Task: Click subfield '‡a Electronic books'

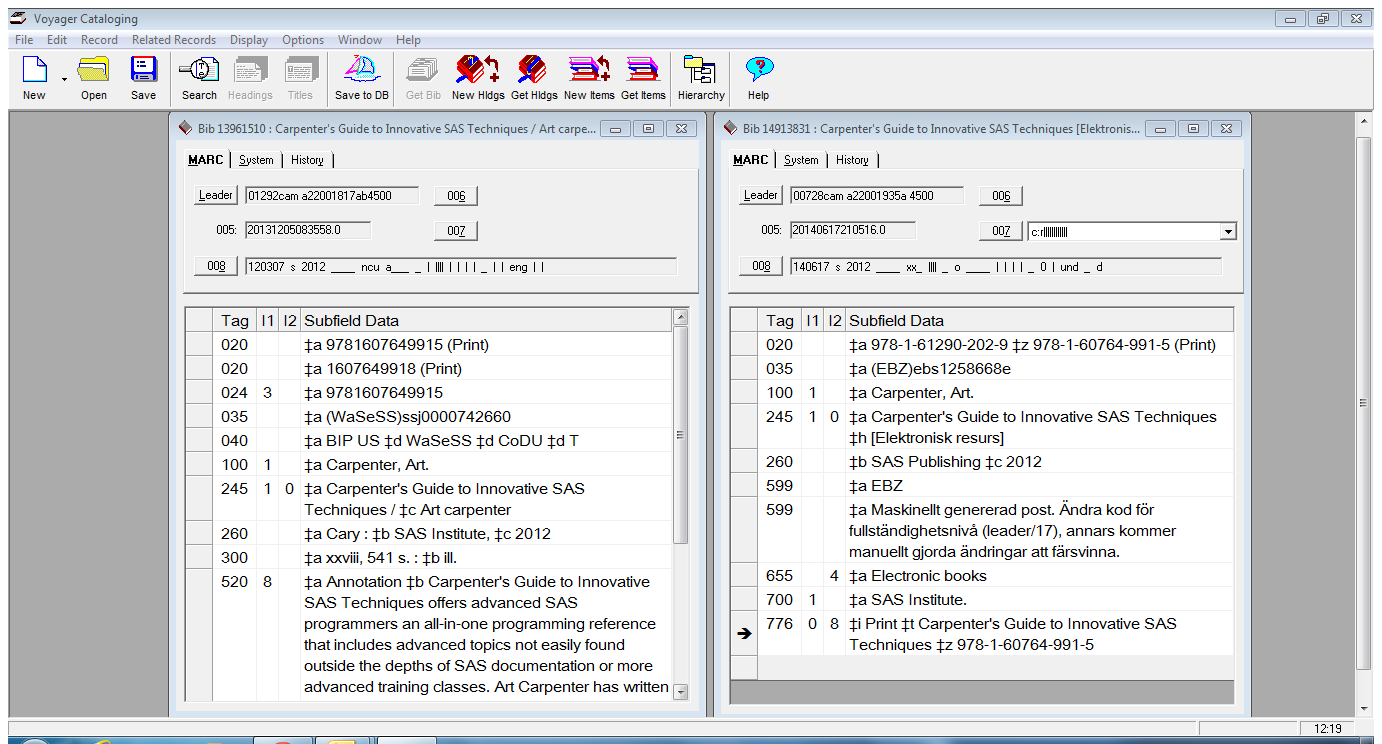Action: click(918, 576)
